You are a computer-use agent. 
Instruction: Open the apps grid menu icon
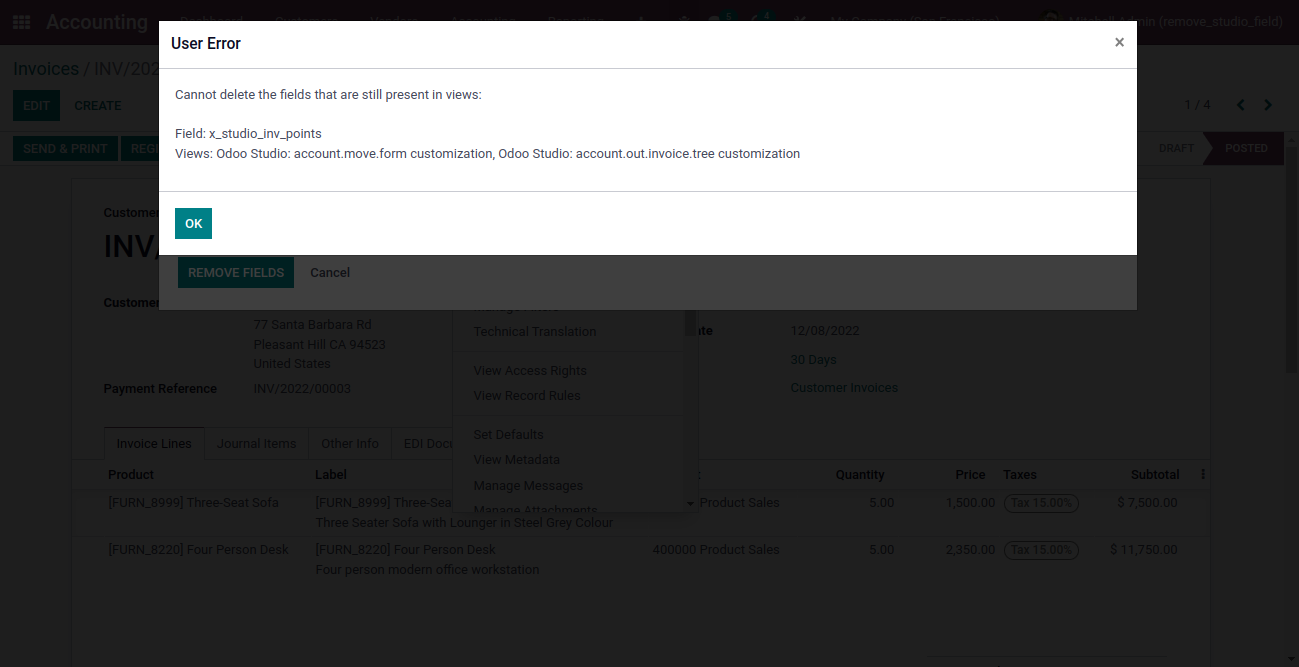point(22,21)
